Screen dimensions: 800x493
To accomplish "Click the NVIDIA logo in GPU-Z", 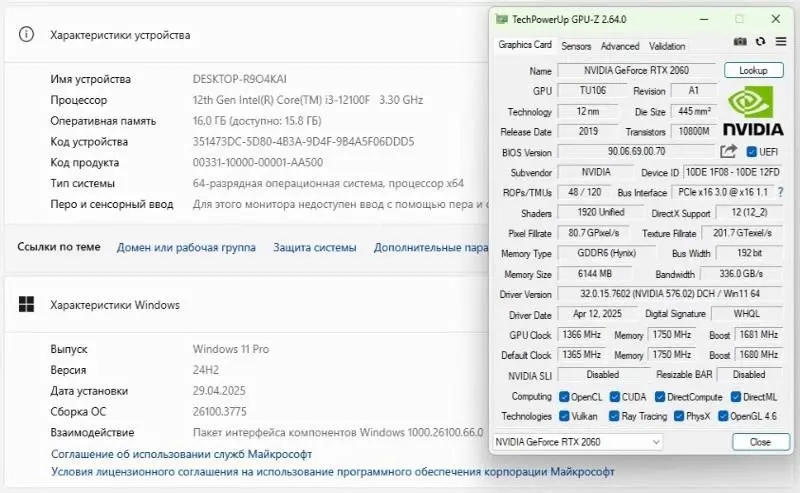I will 753,110.
